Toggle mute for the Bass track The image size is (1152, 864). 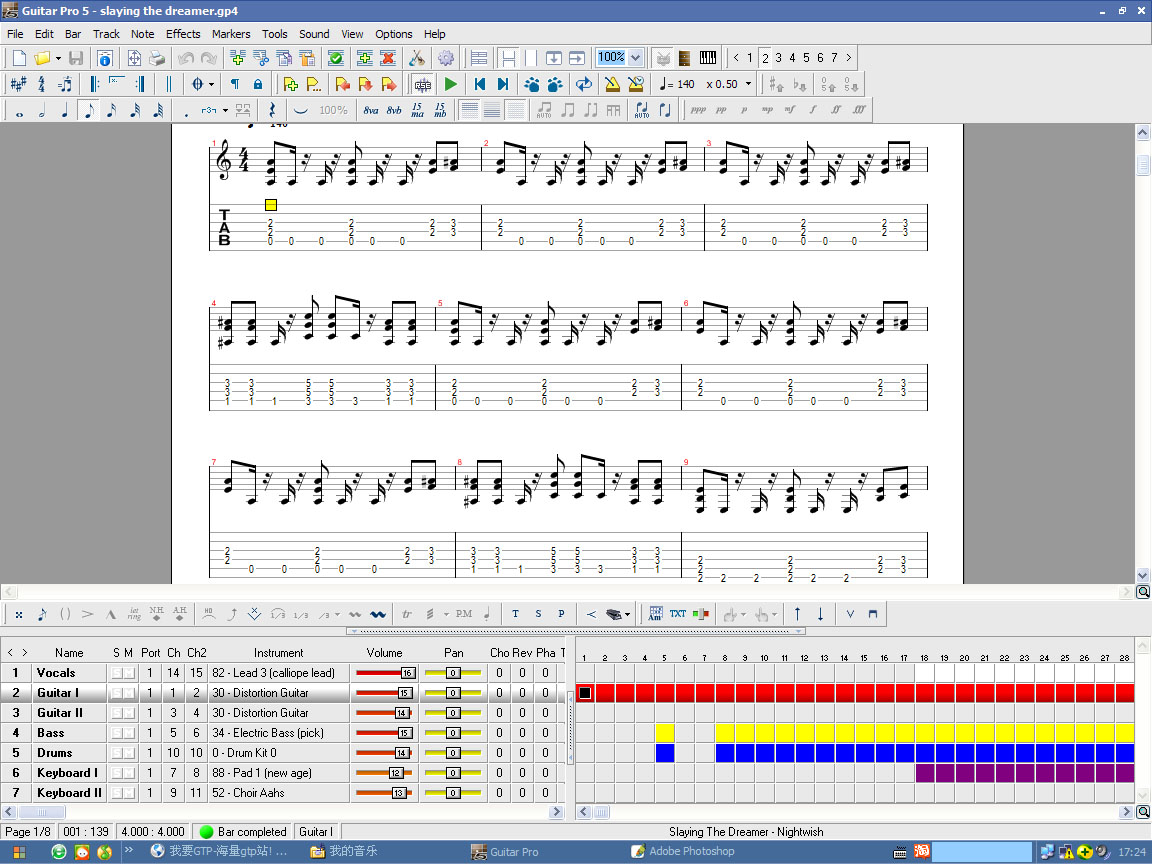129,733
